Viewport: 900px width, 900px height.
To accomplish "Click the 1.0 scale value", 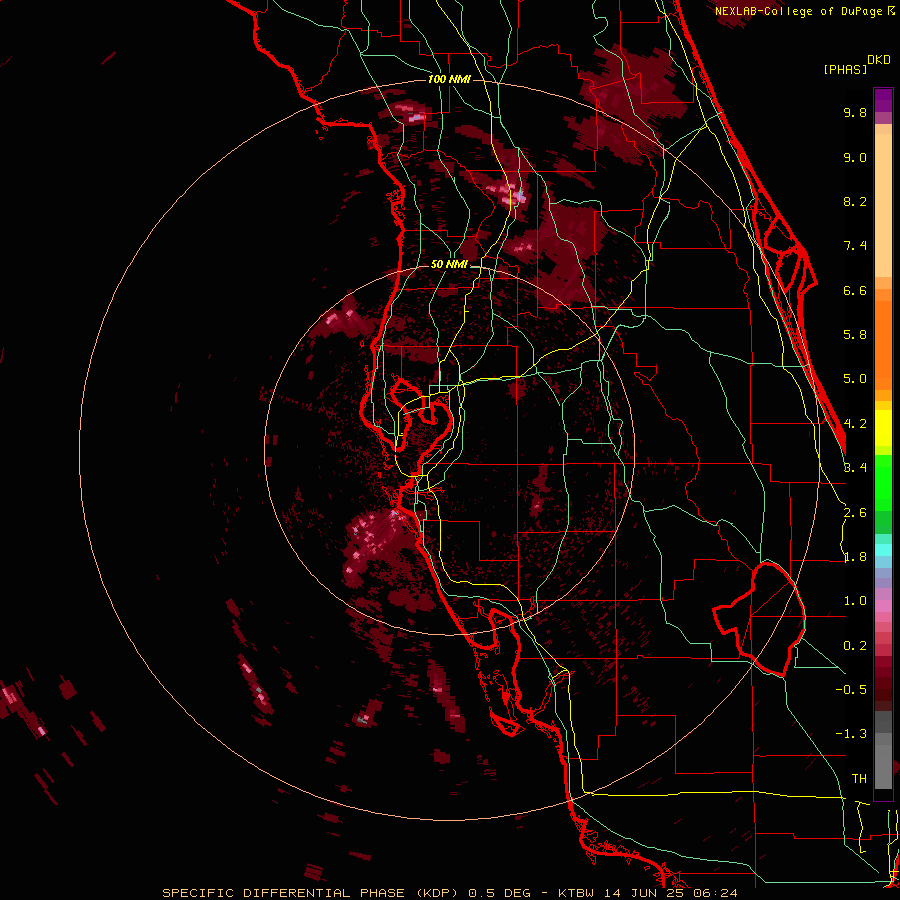I will tap(855, 601).
